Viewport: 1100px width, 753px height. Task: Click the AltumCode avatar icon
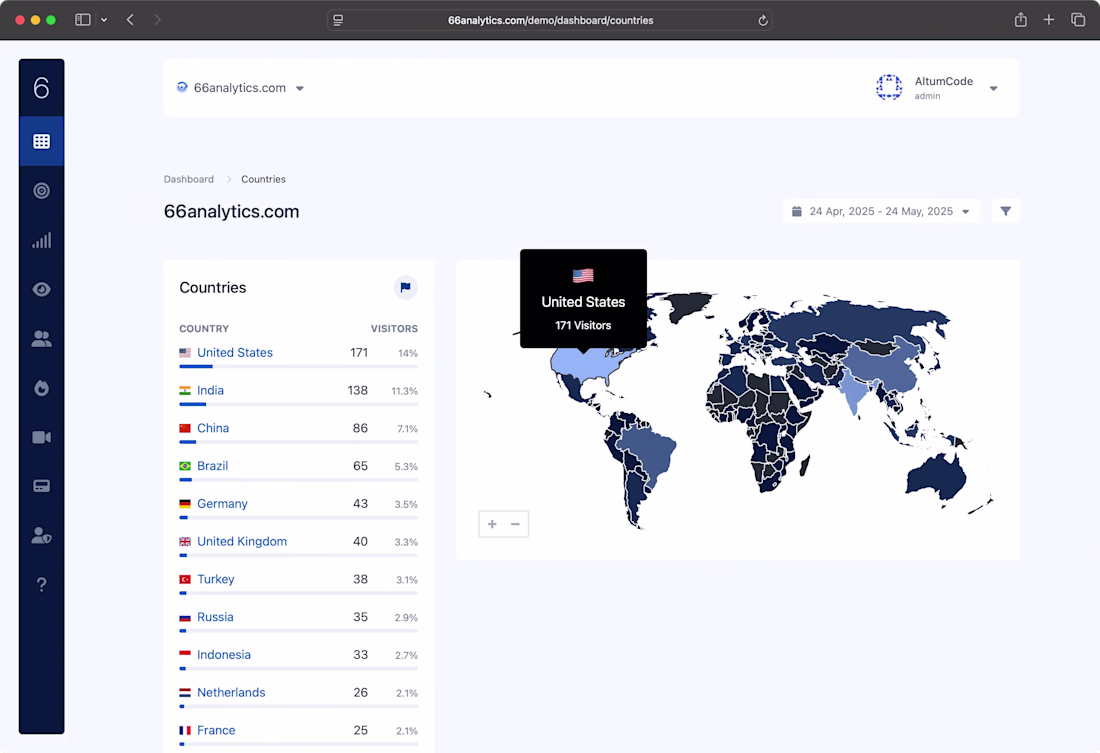click(x=889, y=88)
